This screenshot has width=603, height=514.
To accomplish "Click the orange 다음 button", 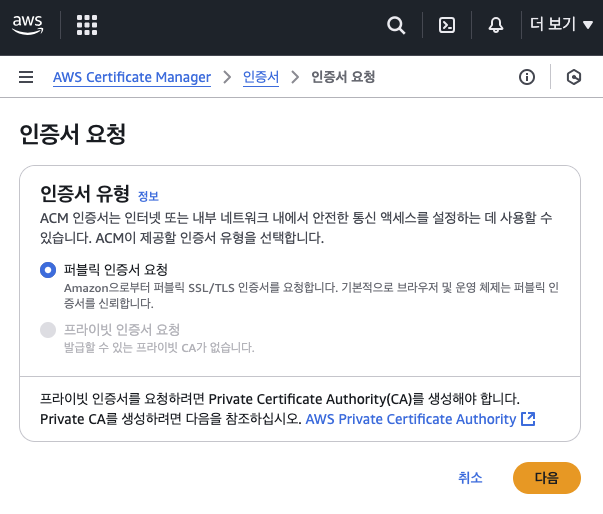I will (x=546, y=478).
